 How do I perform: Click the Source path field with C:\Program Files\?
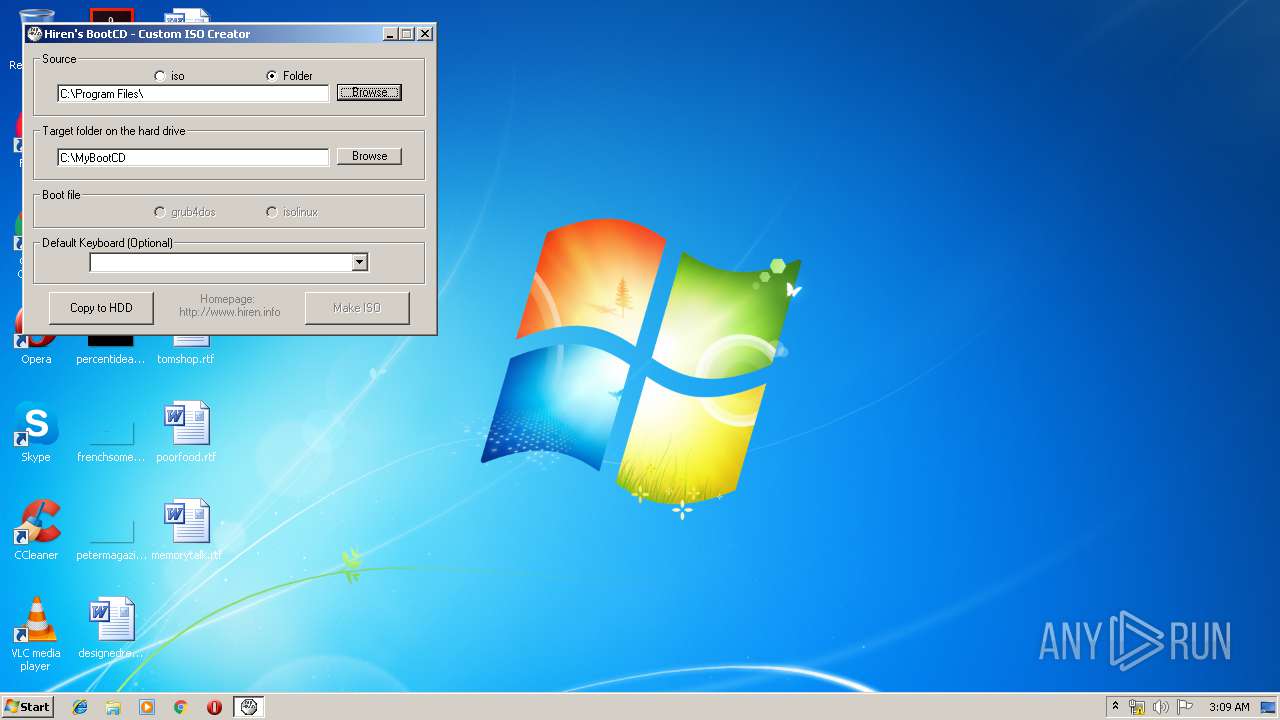pyautogui.click(x=193, y=94)
